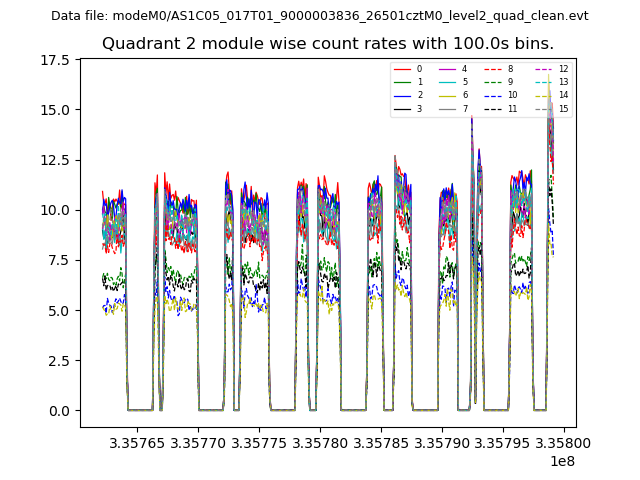Click the plot title about Quadrant 2 count rates

point(328,44)
